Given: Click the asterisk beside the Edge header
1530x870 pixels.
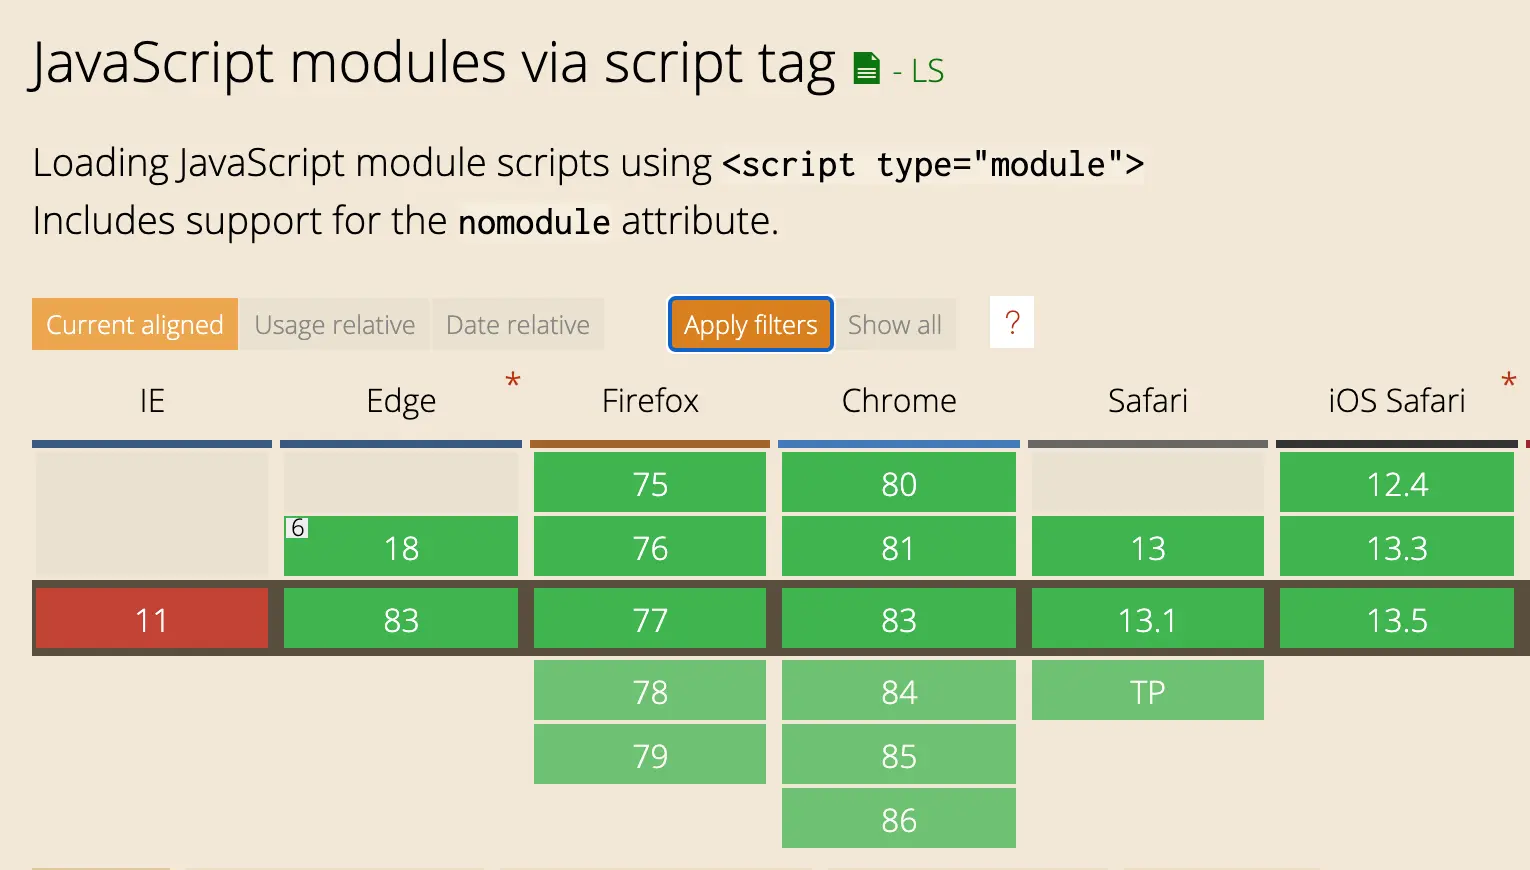Looking at the screenshot, I should (x=513, y=381).
